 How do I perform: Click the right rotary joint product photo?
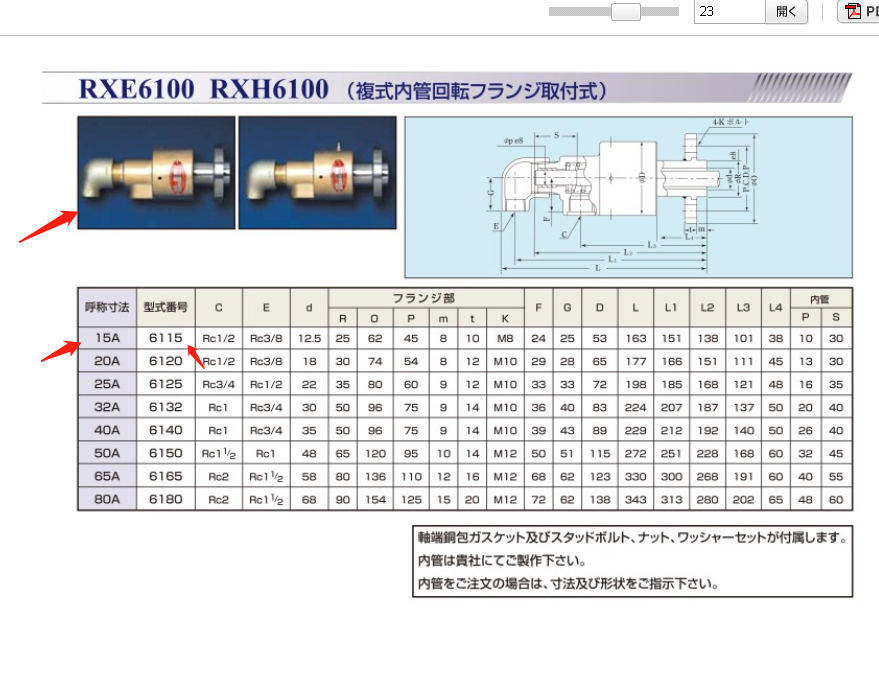pos(317,172)
